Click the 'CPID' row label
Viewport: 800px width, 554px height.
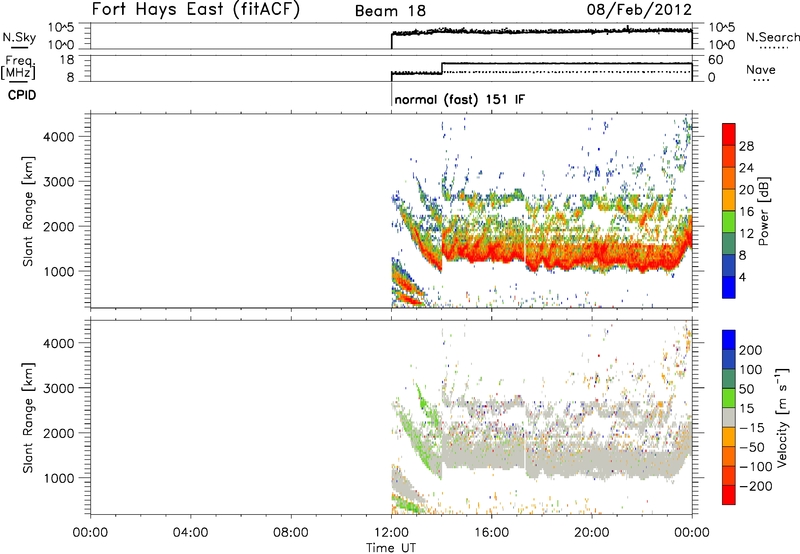tap(22, 95)
